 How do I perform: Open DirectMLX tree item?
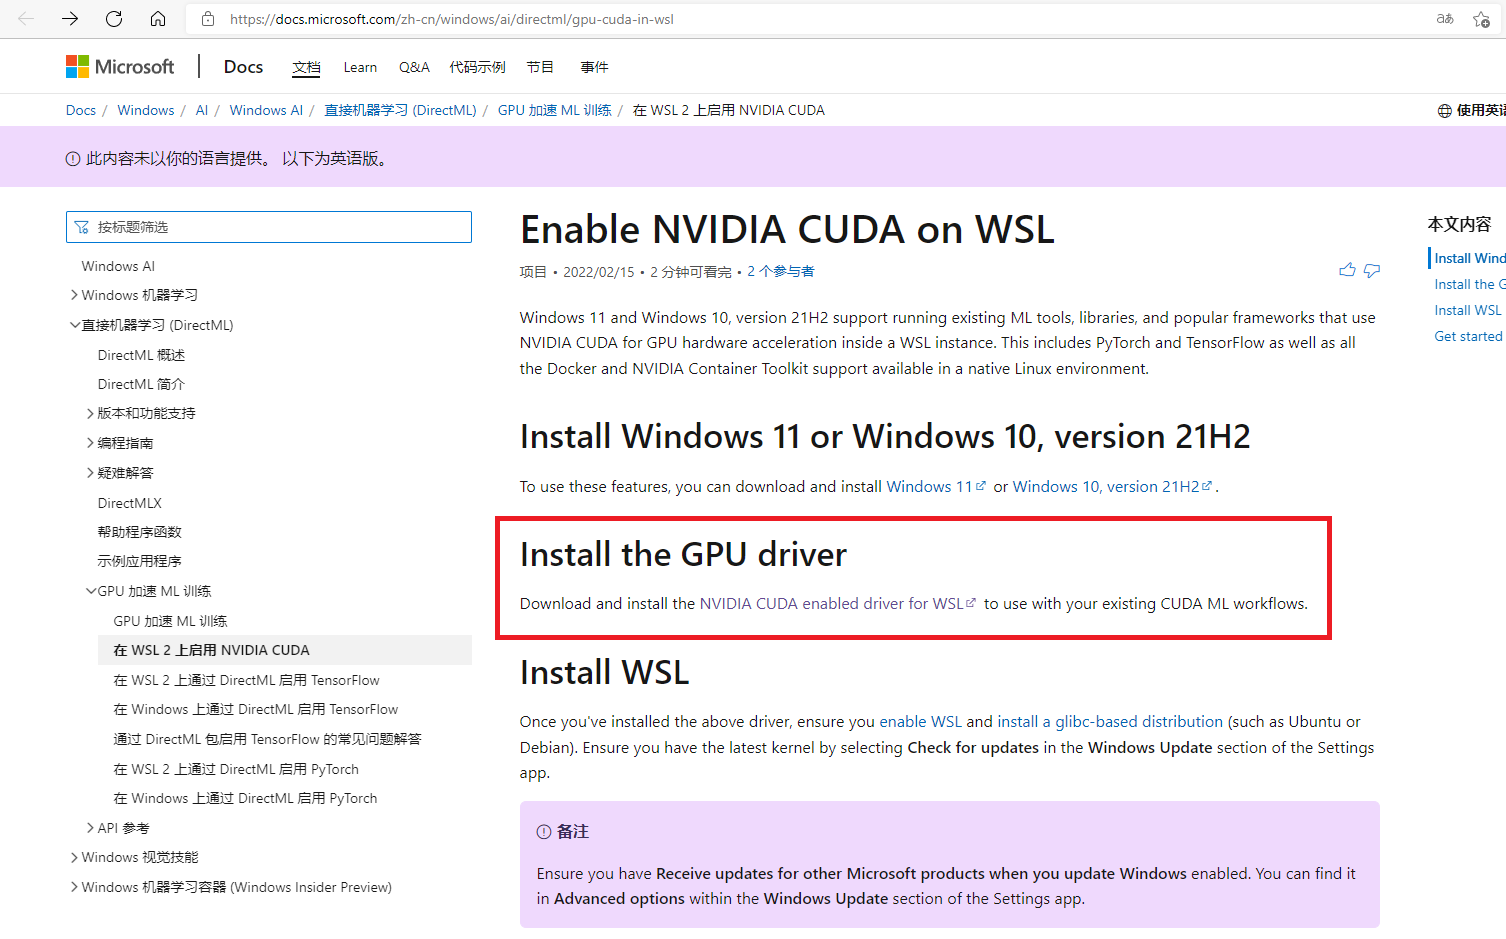tap(129, 503)
